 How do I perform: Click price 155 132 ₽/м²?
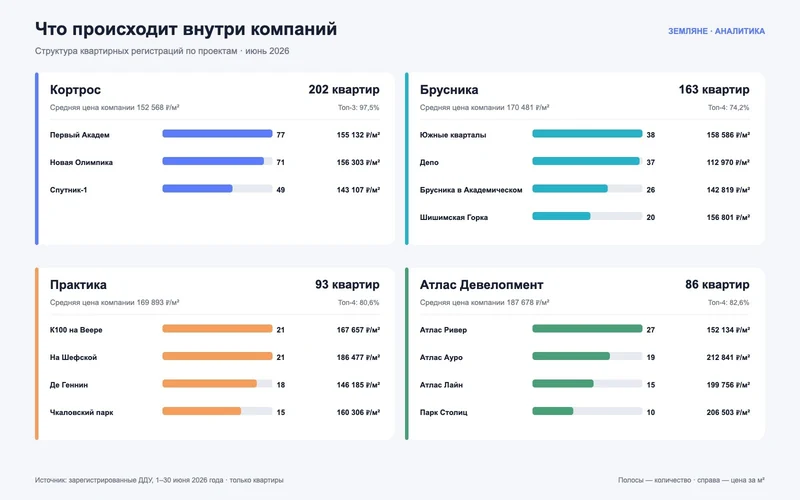pyautogui.click(x=358, y=135)
